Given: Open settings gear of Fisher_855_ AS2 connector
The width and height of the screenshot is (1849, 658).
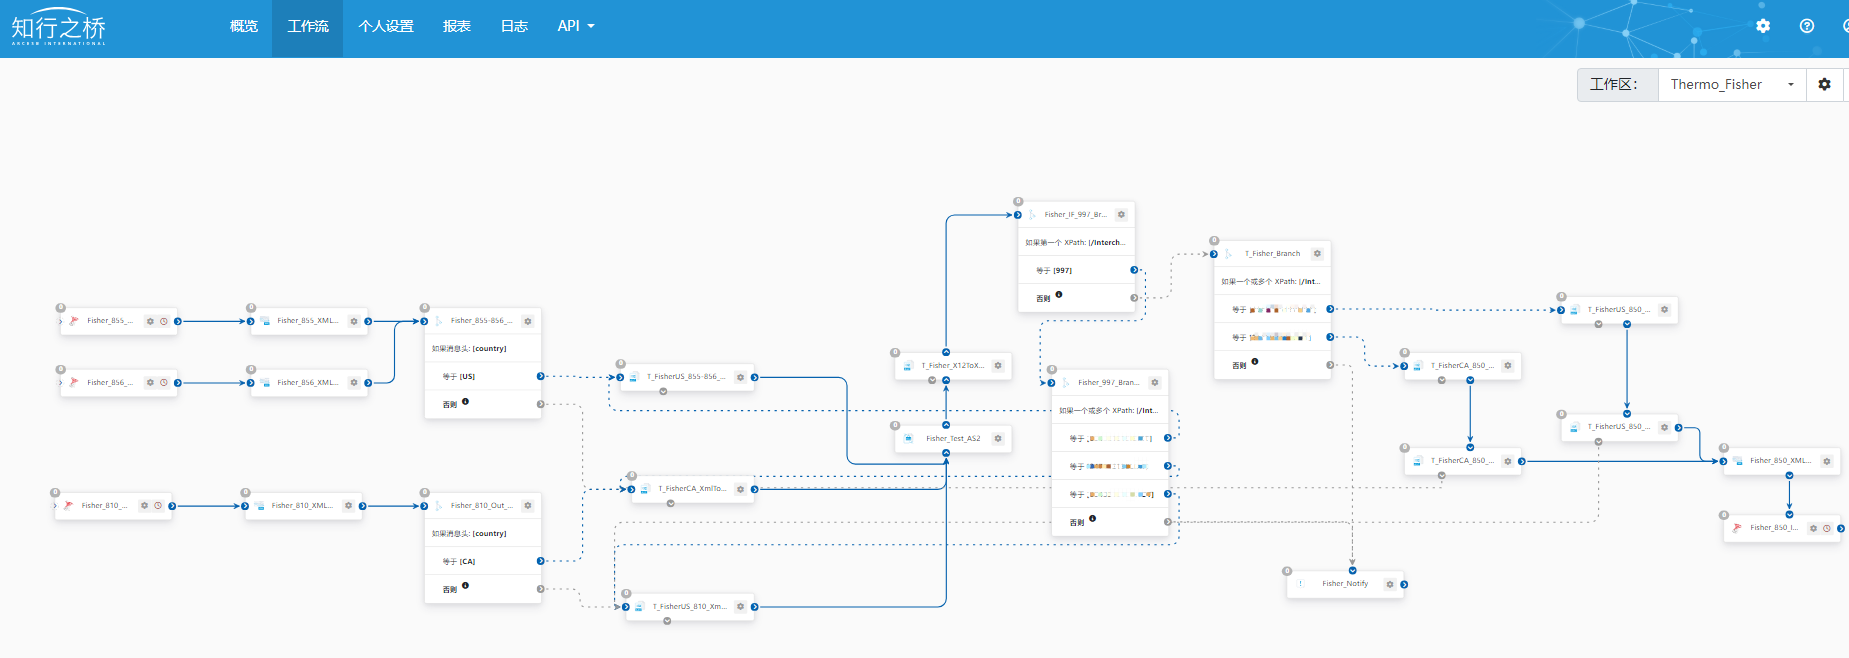Looking at the screenshot, I should (151, 322).
